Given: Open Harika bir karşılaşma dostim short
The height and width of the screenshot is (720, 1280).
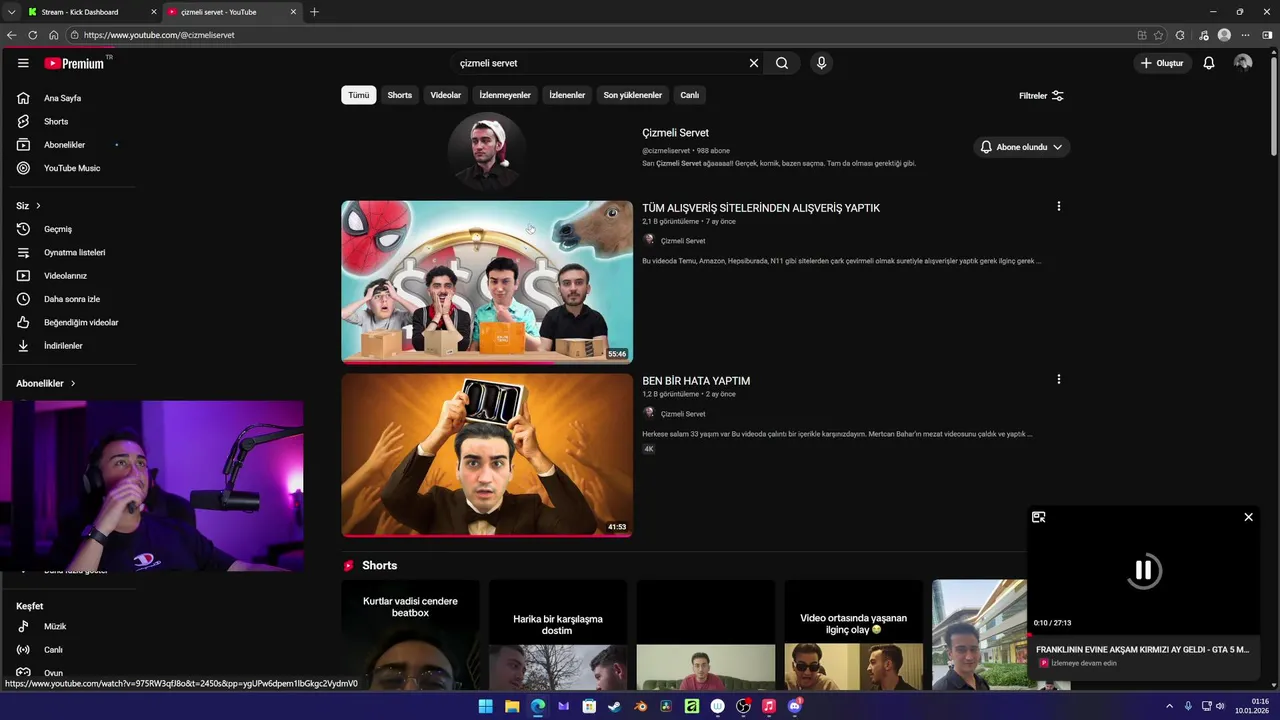Looking at the screenshot, I should (x=558, y=635).
